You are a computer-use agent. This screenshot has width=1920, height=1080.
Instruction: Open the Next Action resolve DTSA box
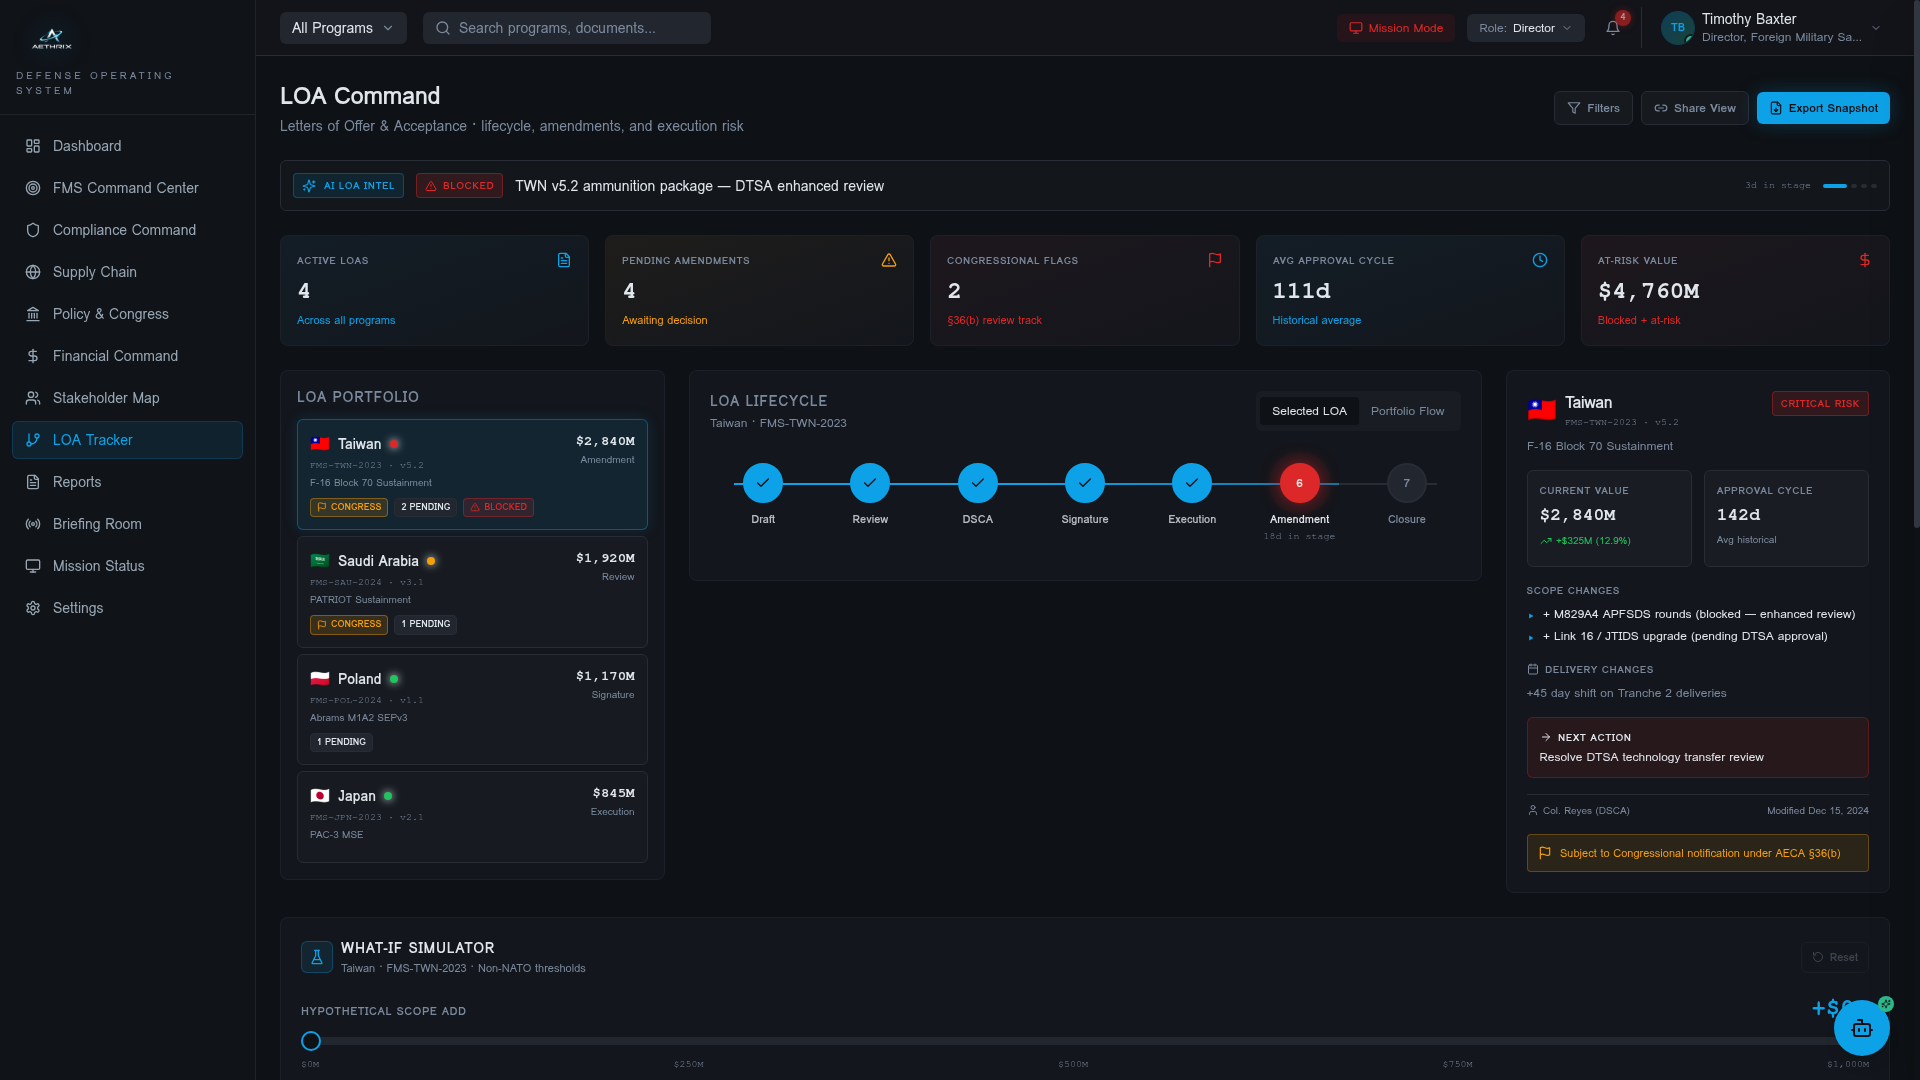click(x=1697, y=747)
